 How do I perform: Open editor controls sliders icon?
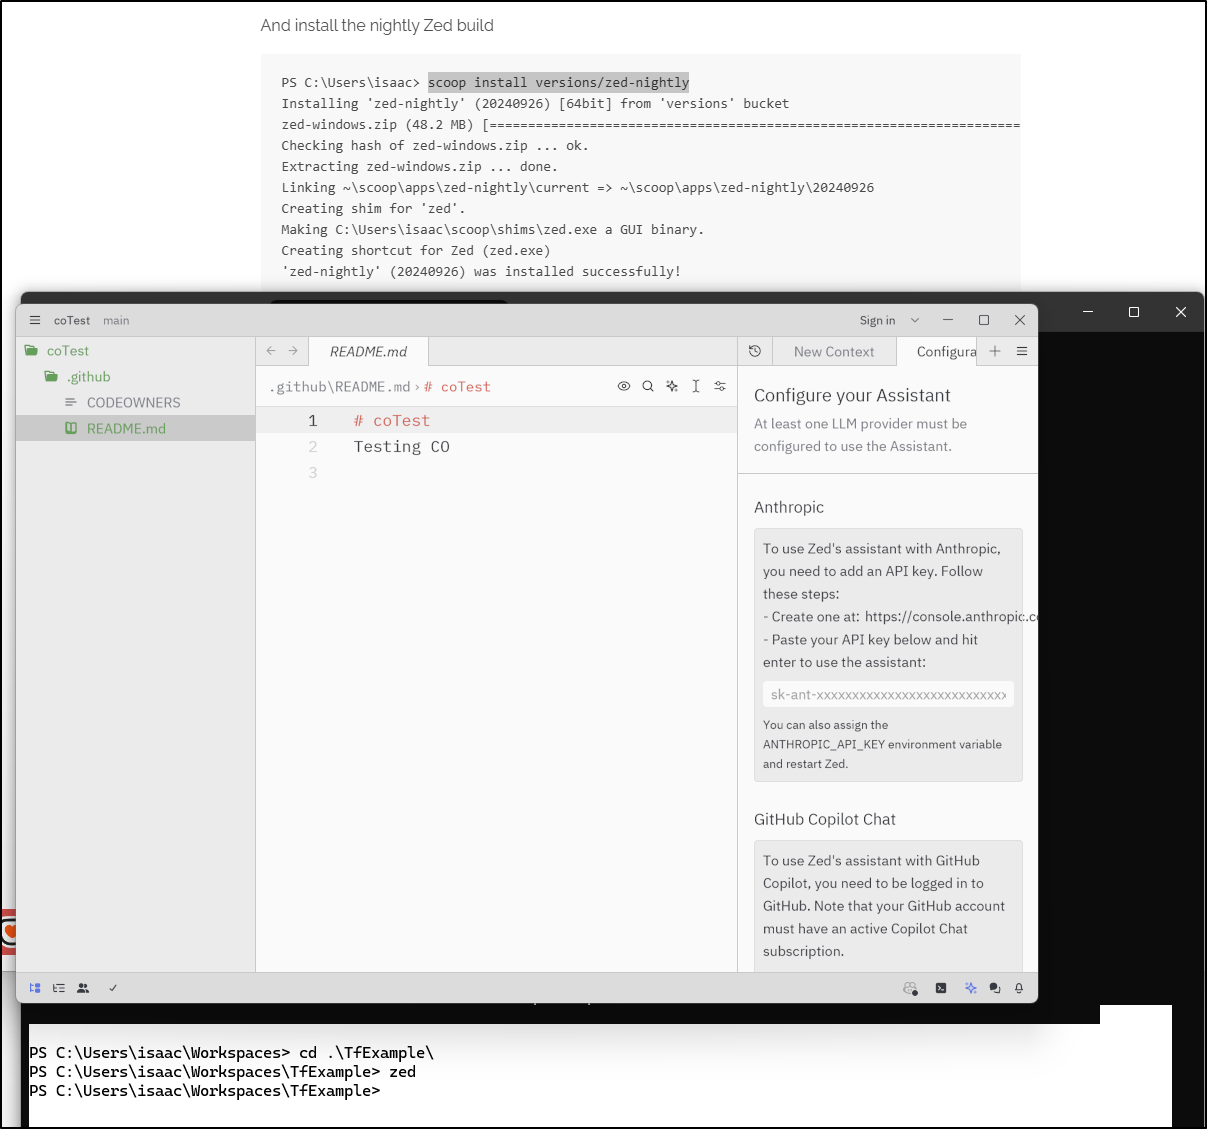(x=720, y=386)
